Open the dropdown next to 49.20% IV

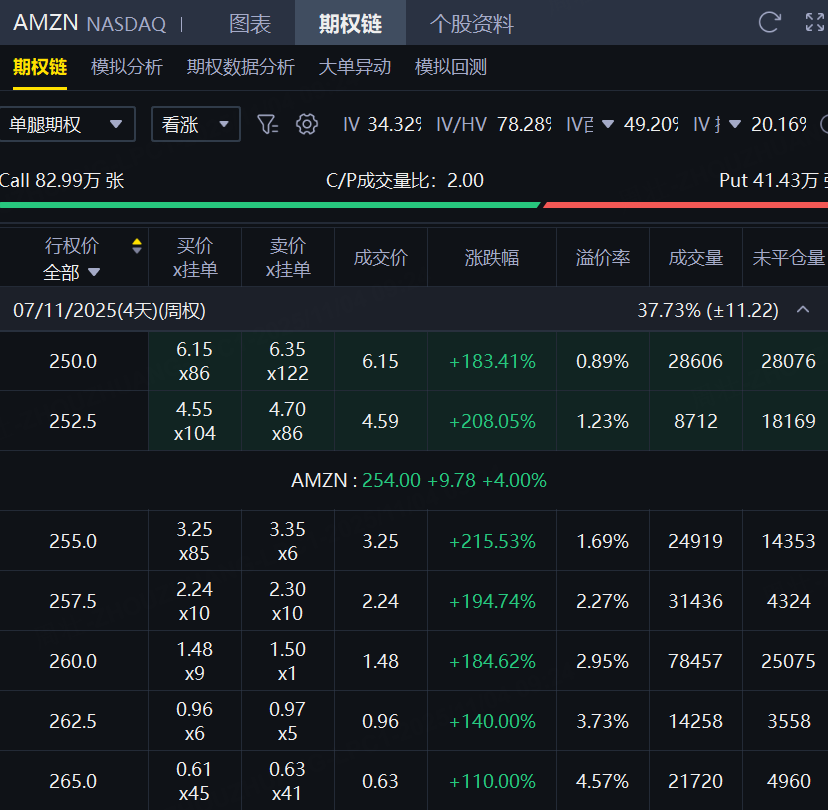[x=608, y=125]
